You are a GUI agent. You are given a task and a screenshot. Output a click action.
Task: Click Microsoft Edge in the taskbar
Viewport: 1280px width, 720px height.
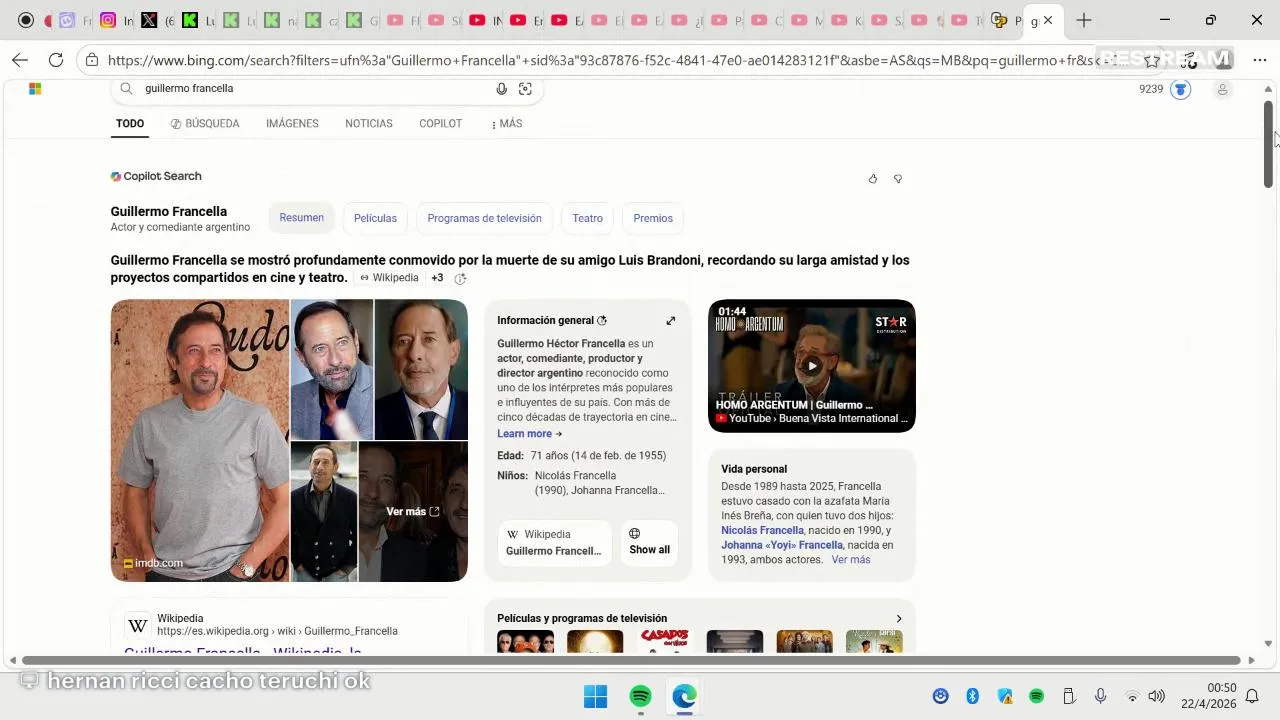coord(684,696)
